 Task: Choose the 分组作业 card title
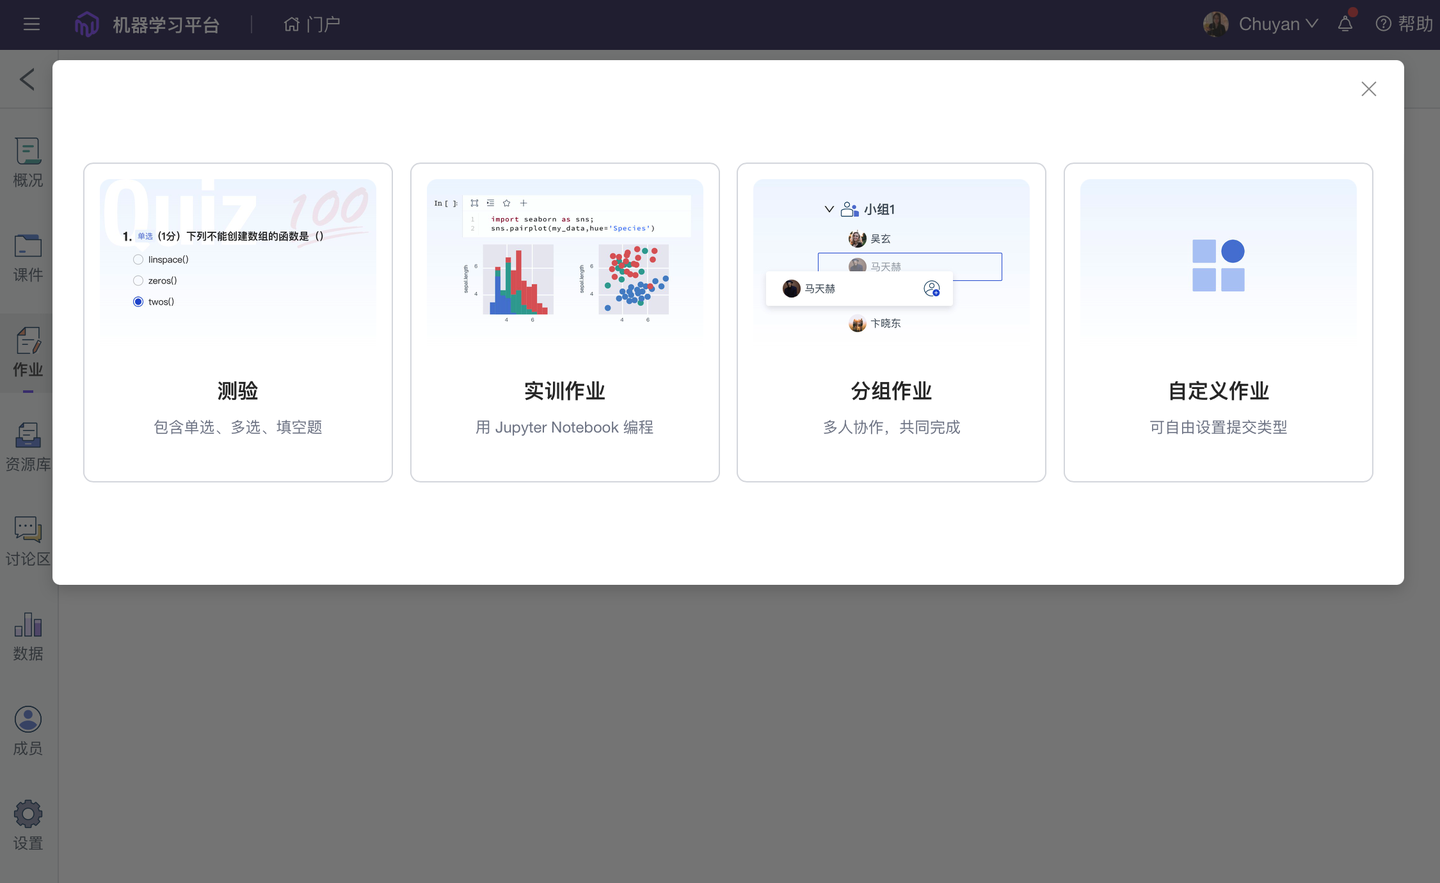coord(892,391)
